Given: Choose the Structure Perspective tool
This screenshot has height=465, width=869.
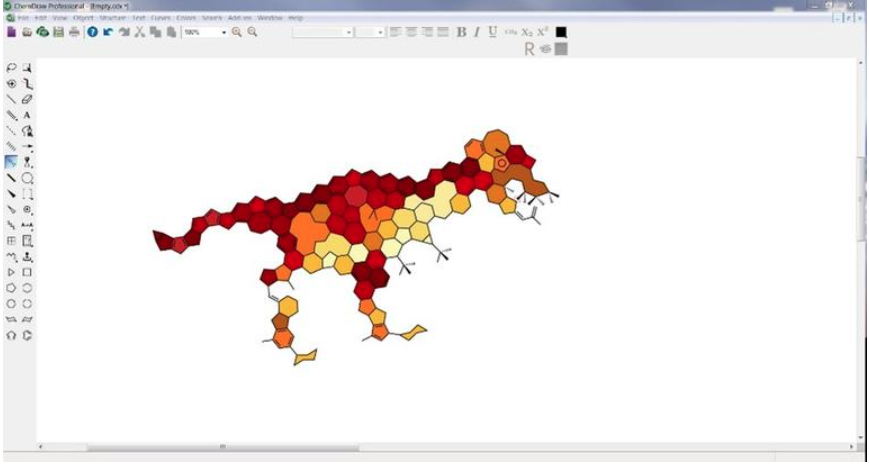Looking at the screenshot, I should [x=11, y=84].
